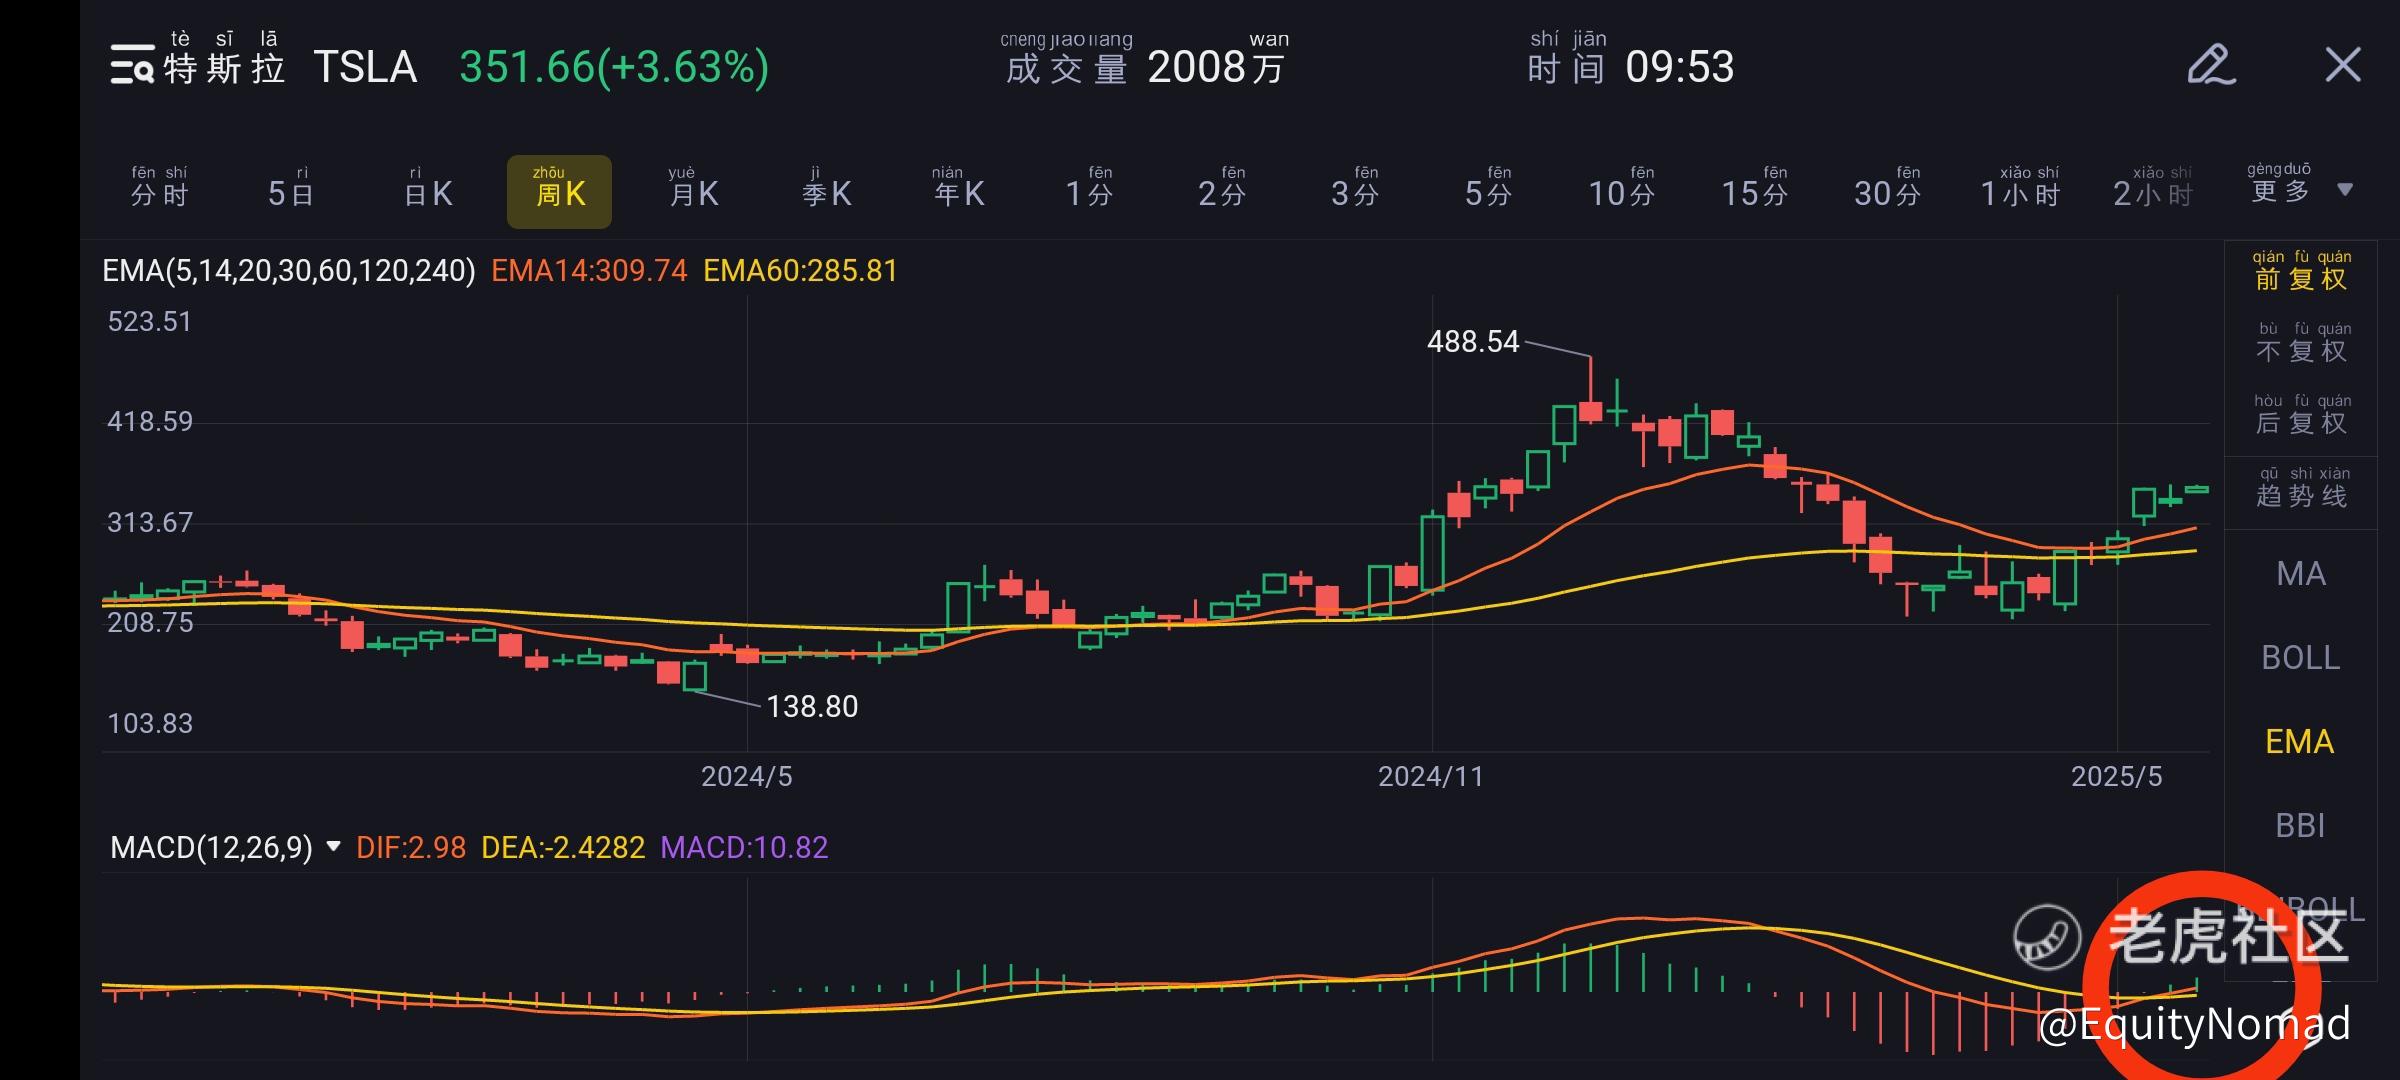Click the 313.67 price axis label

click(150, 523)
